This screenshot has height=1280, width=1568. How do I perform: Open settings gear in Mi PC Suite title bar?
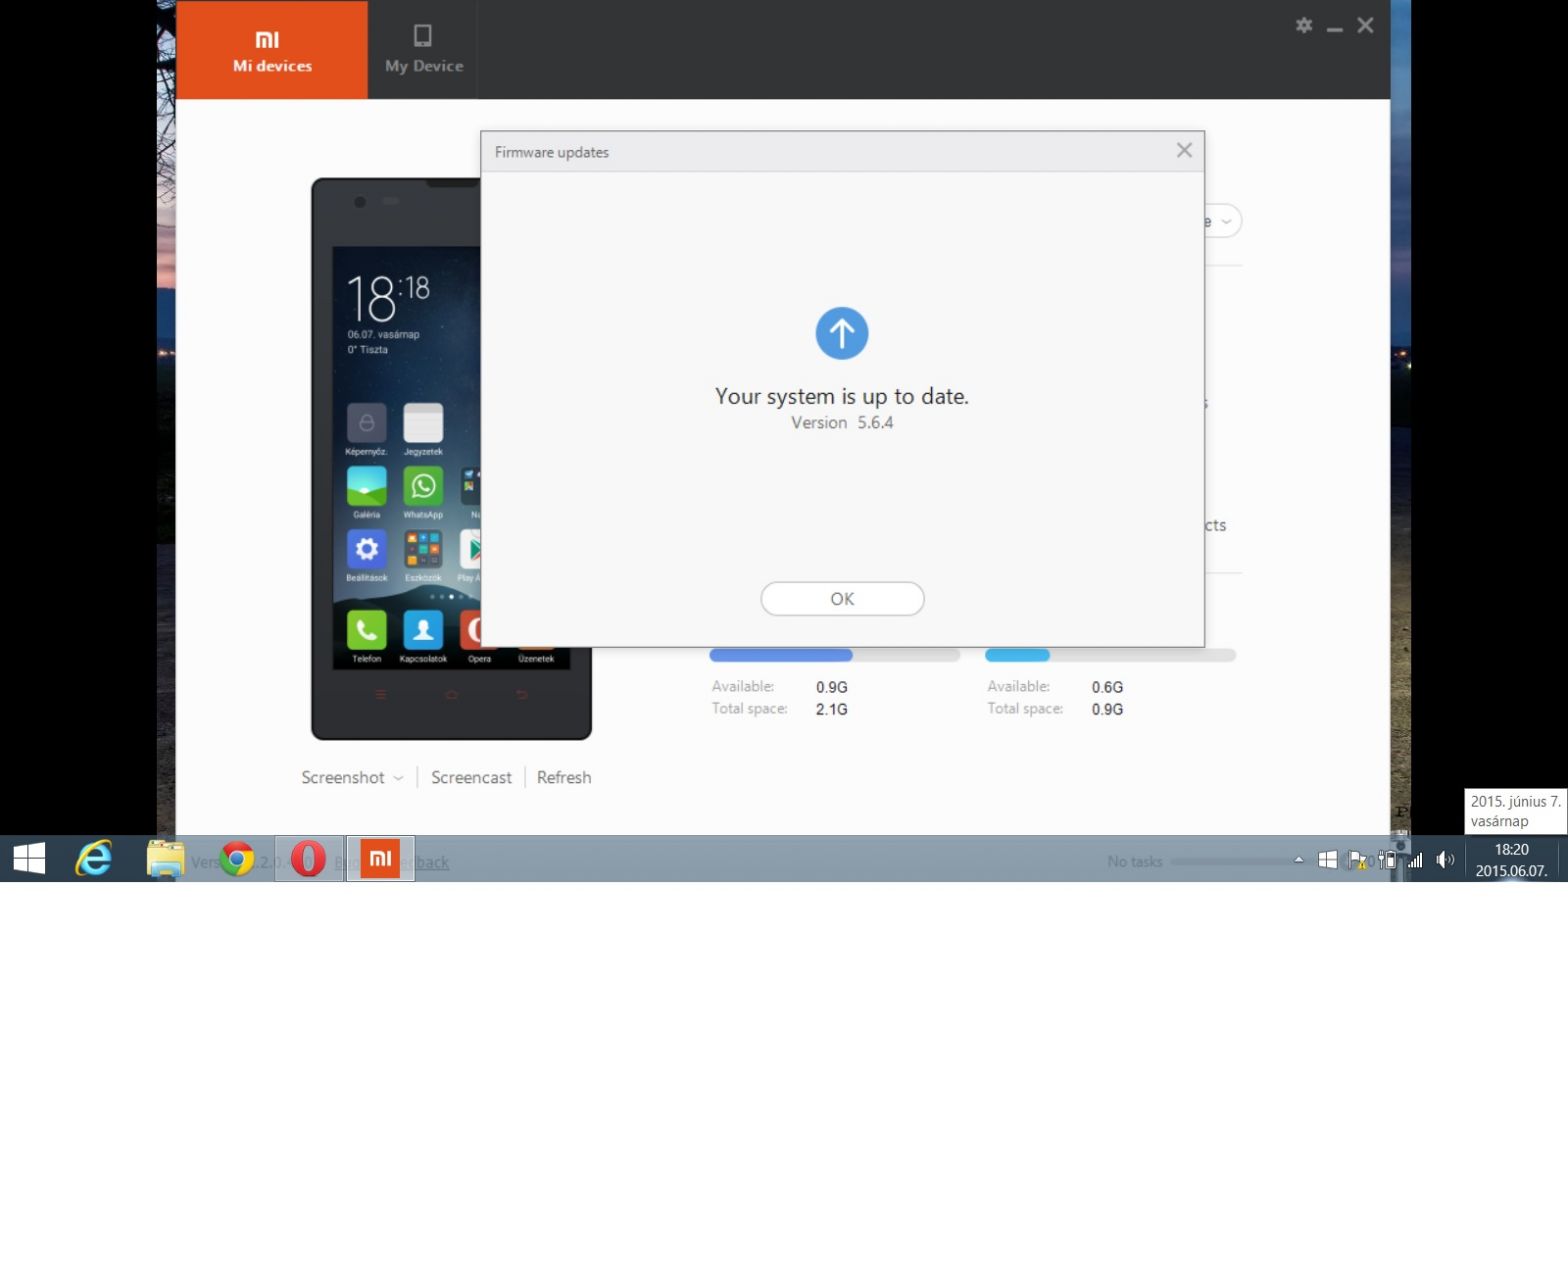pos(1304,25)
